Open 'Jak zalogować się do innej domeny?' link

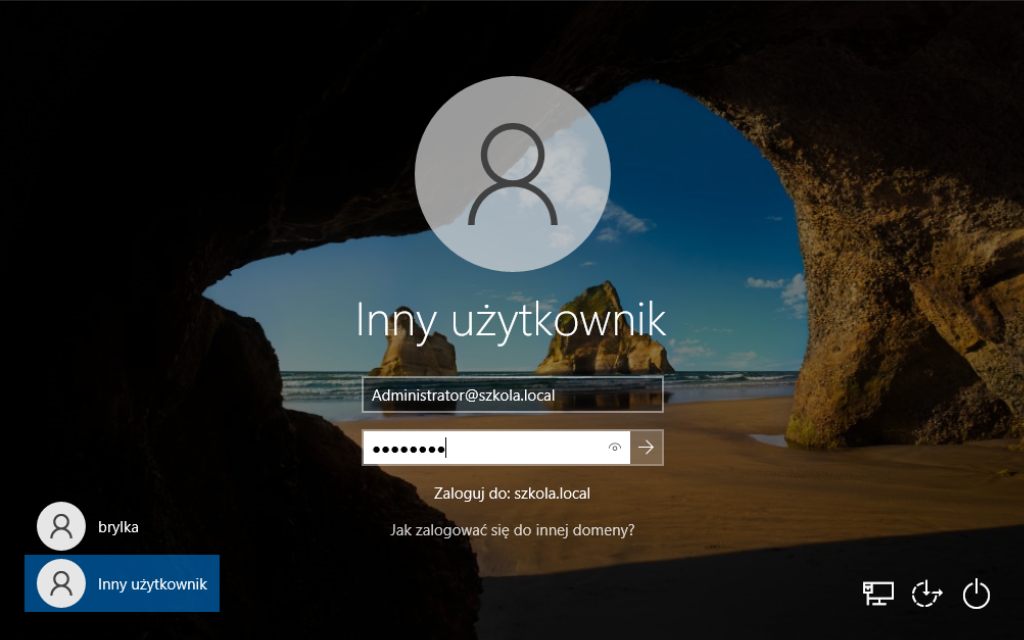513,530
